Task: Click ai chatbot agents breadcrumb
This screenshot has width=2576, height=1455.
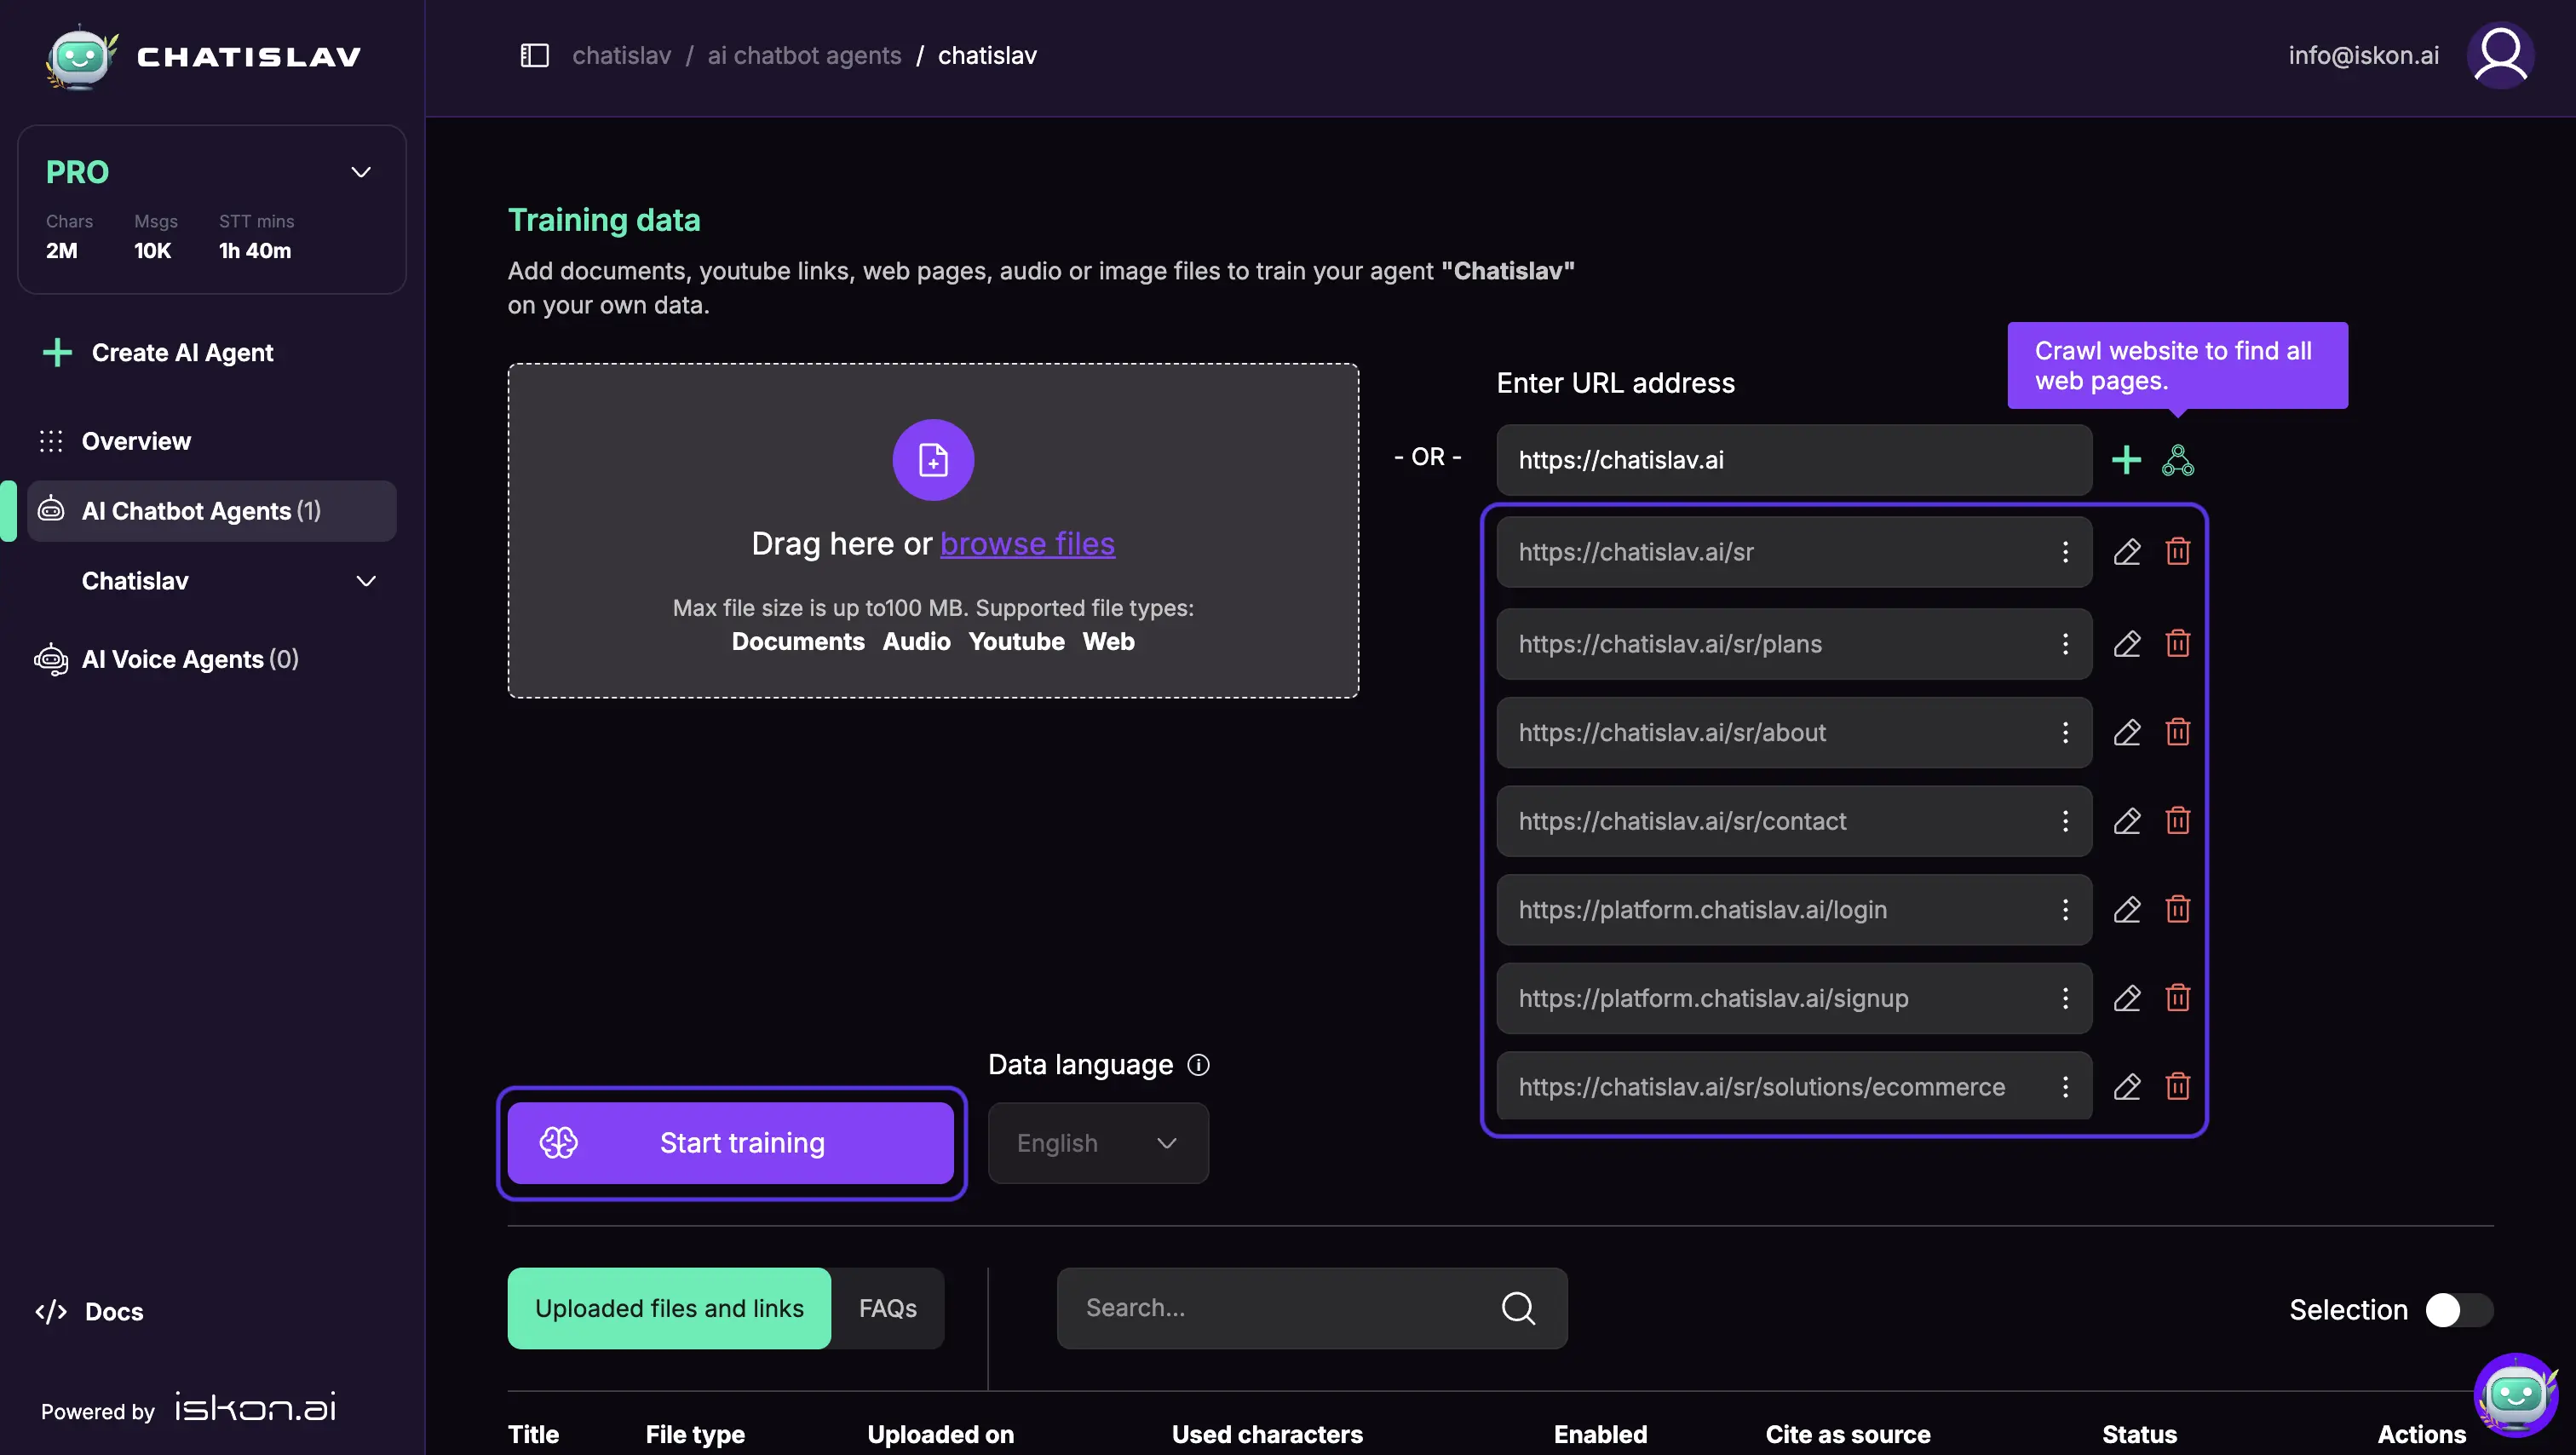Action: (804, 55)
